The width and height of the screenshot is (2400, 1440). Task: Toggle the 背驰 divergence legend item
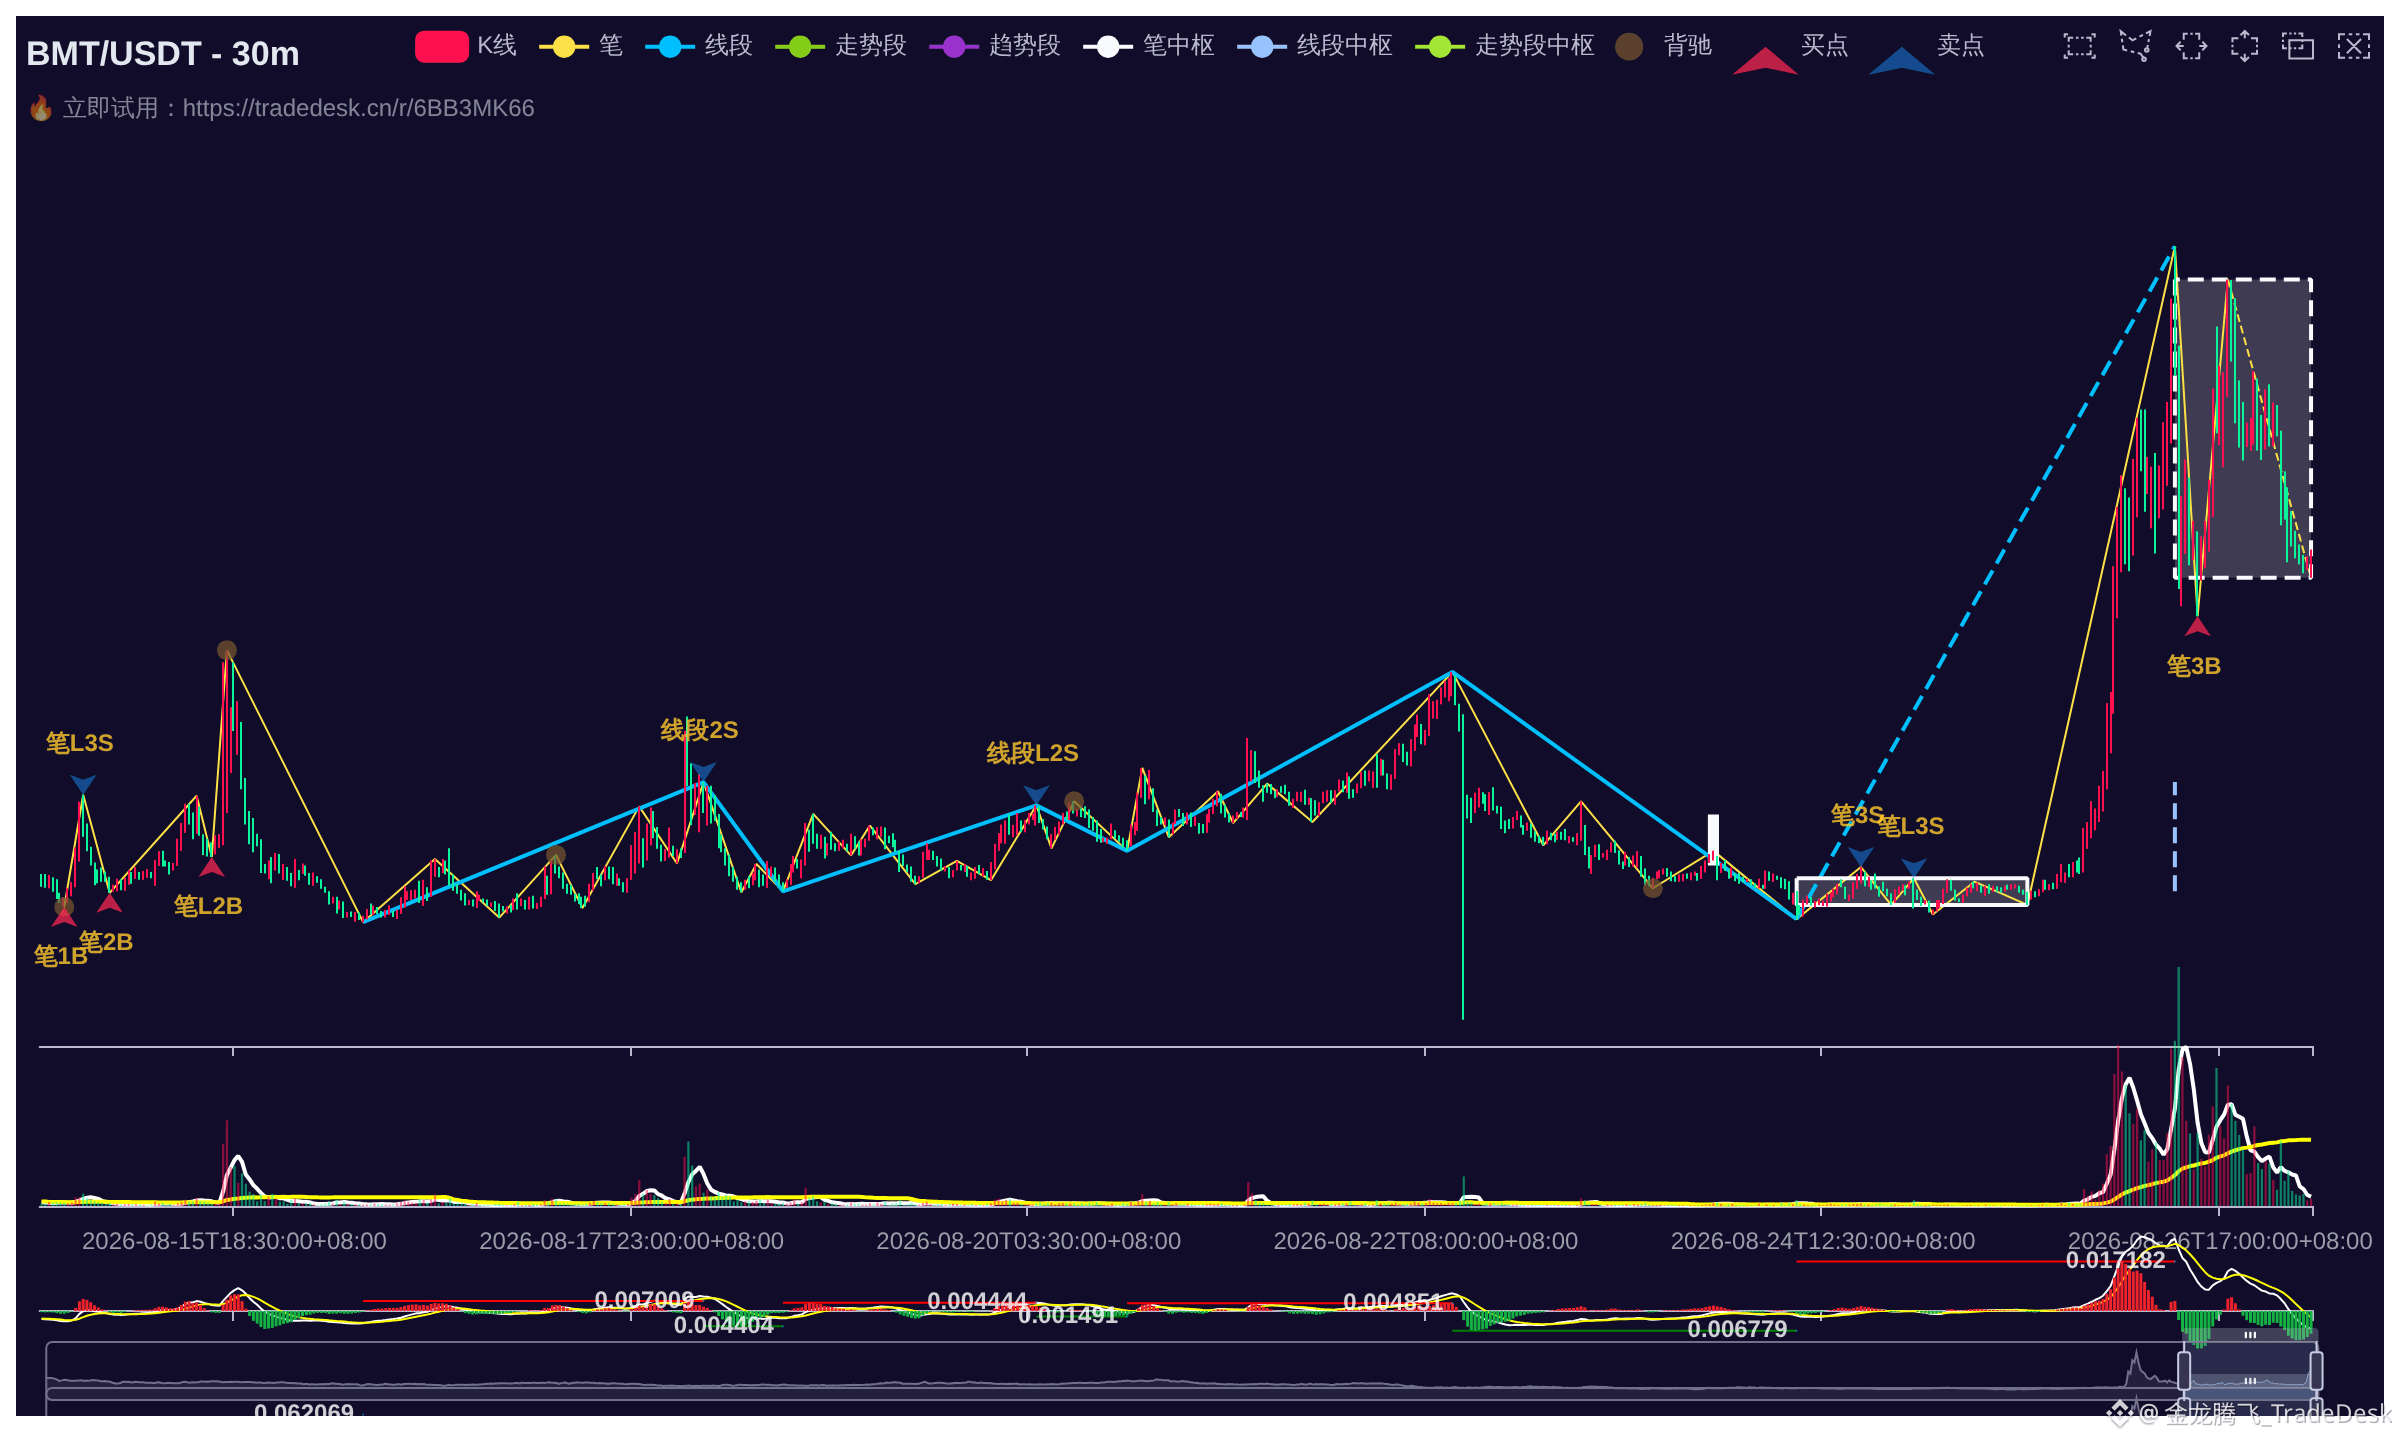point(1664,46)
